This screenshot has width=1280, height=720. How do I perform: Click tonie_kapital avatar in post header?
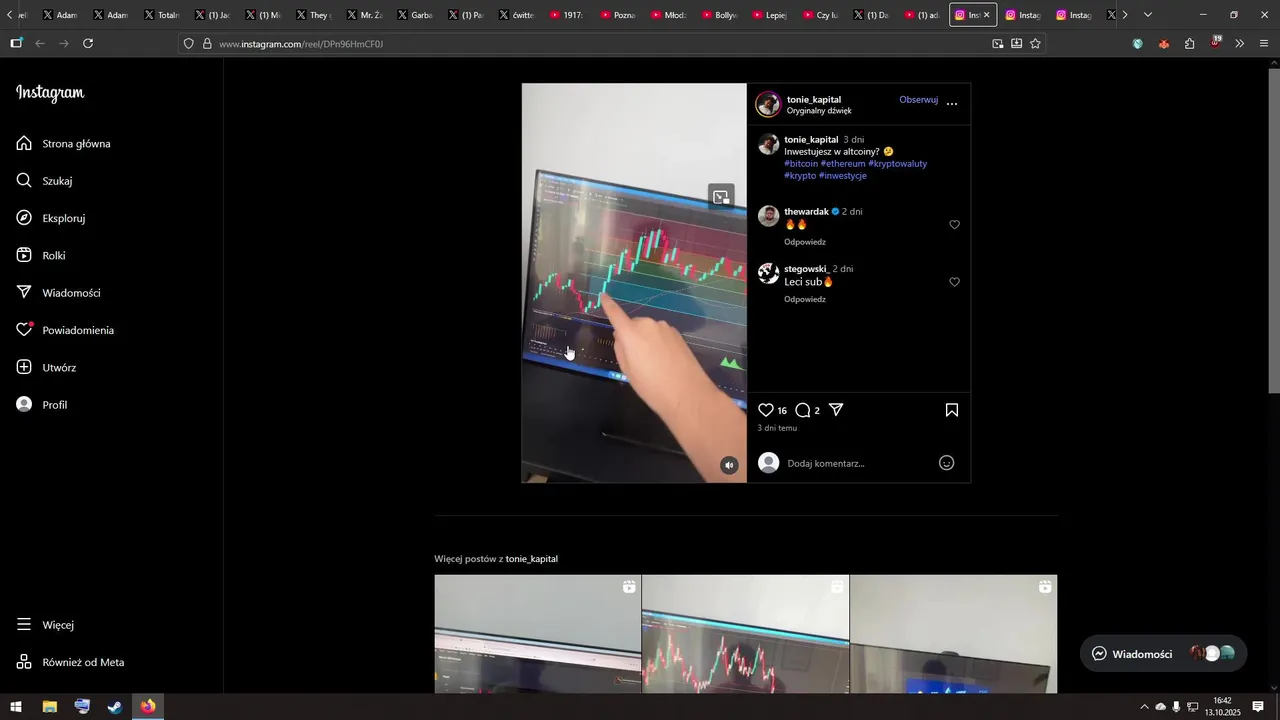[768, 104]
